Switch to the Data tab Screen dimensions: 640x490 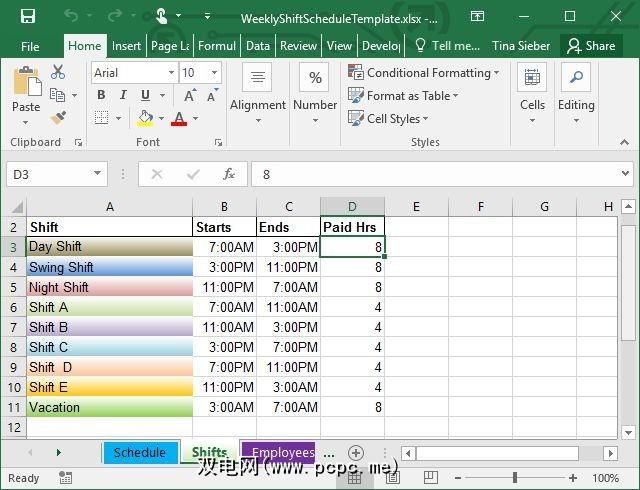[258, 46]
